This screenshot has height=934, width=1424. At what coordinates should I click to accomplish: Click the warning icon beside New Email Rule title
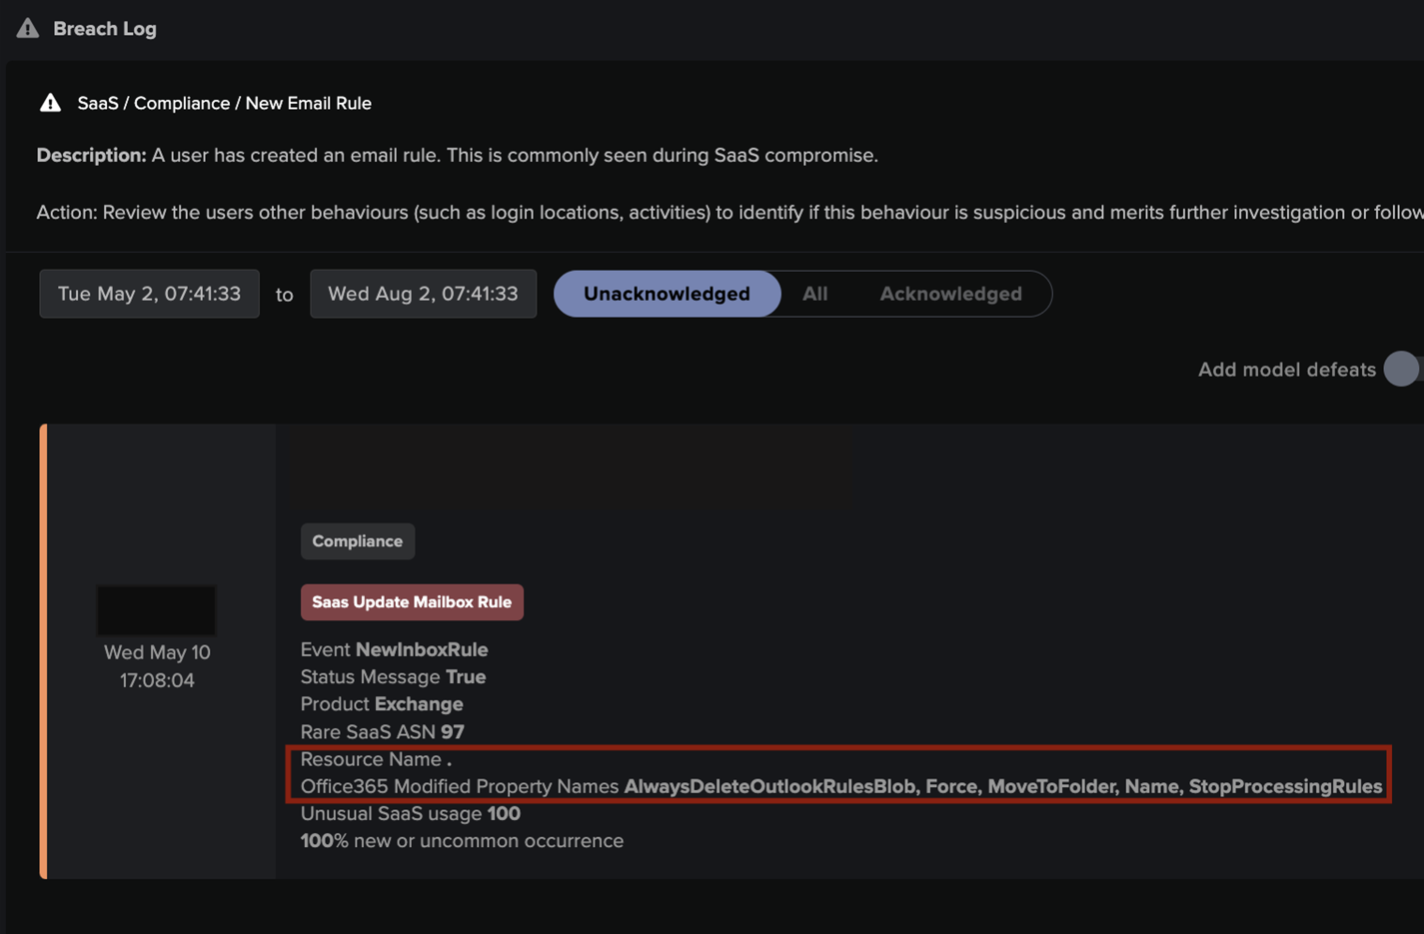click(50, 102)
